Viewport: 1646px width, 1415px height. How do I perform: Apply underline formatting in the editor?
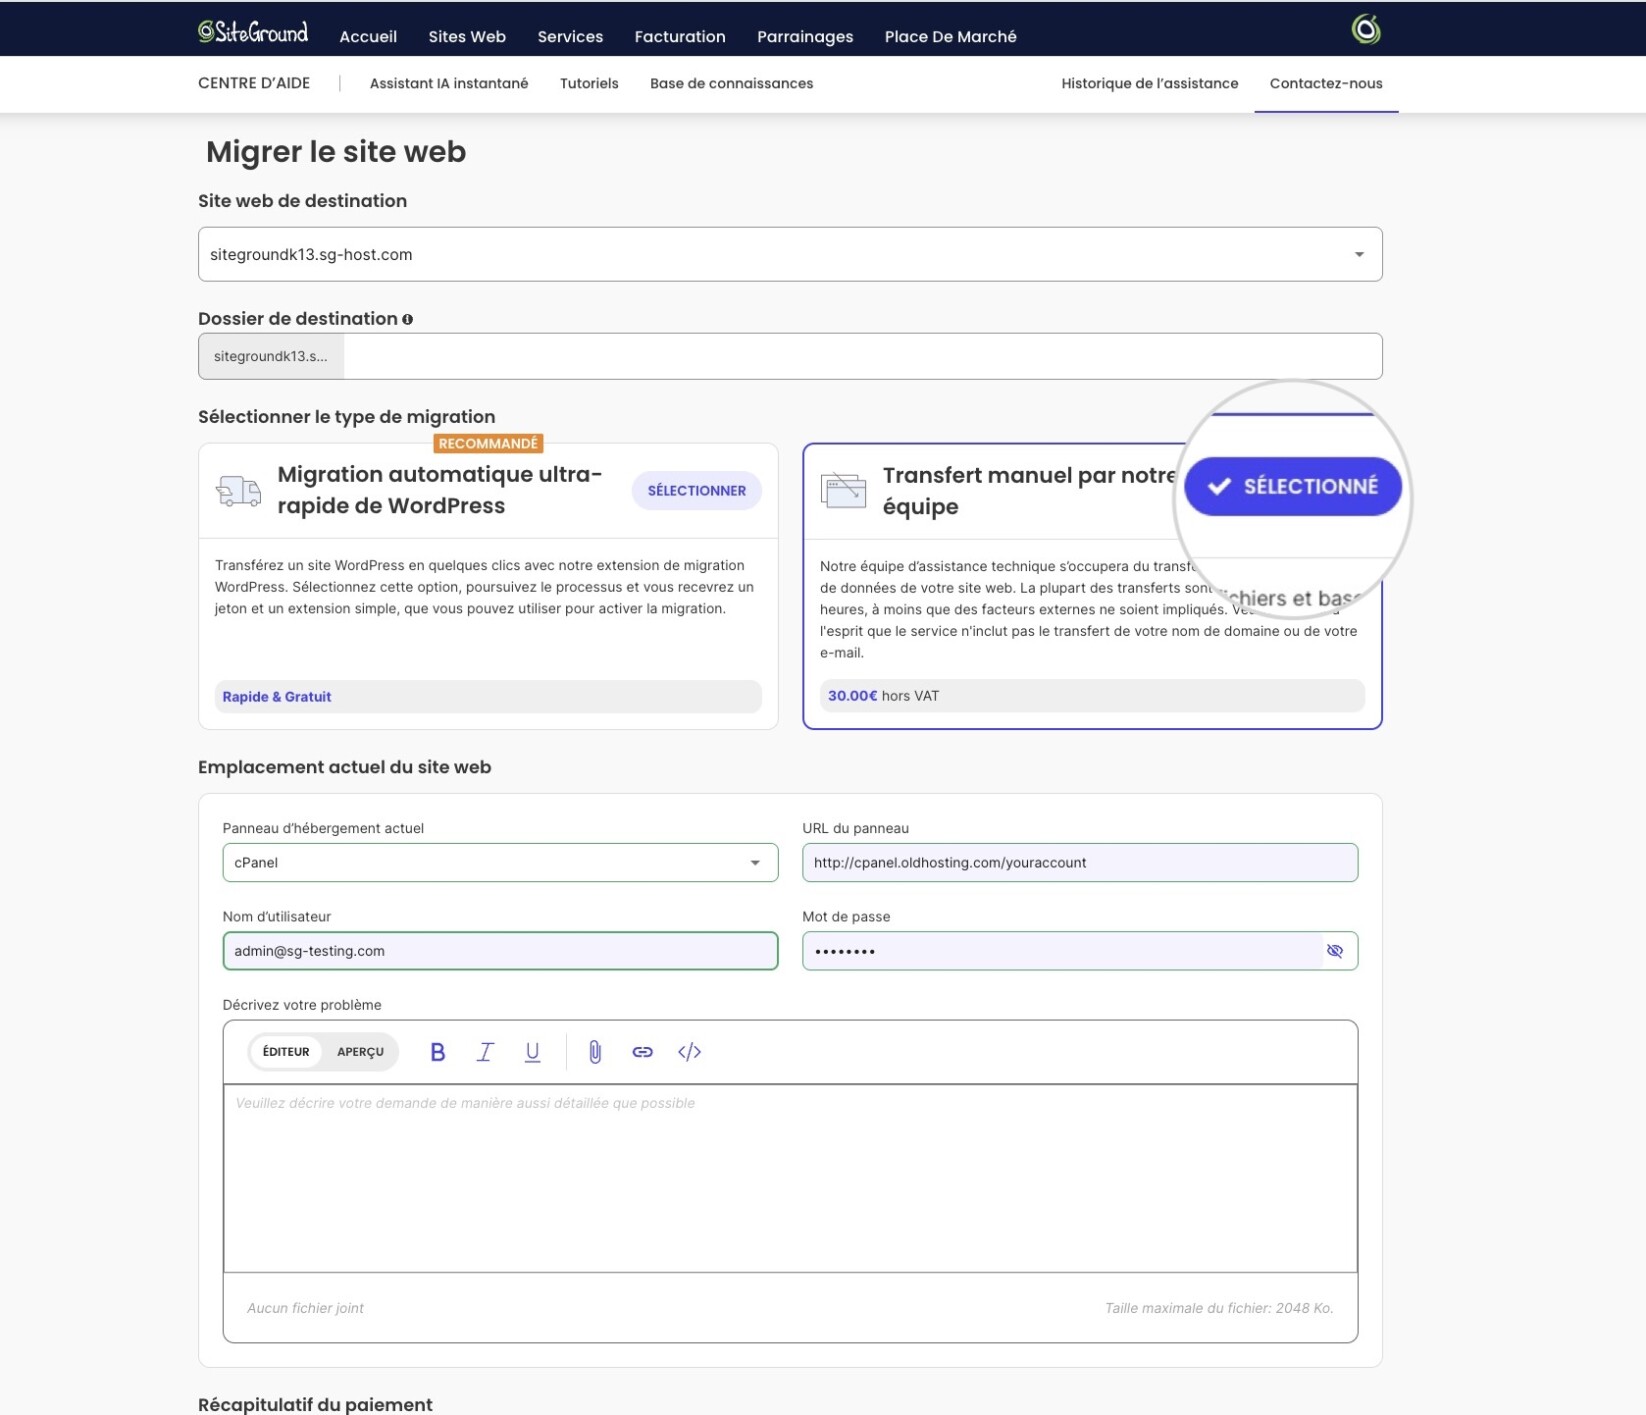pyautogui.click(x=532, y=1052)
